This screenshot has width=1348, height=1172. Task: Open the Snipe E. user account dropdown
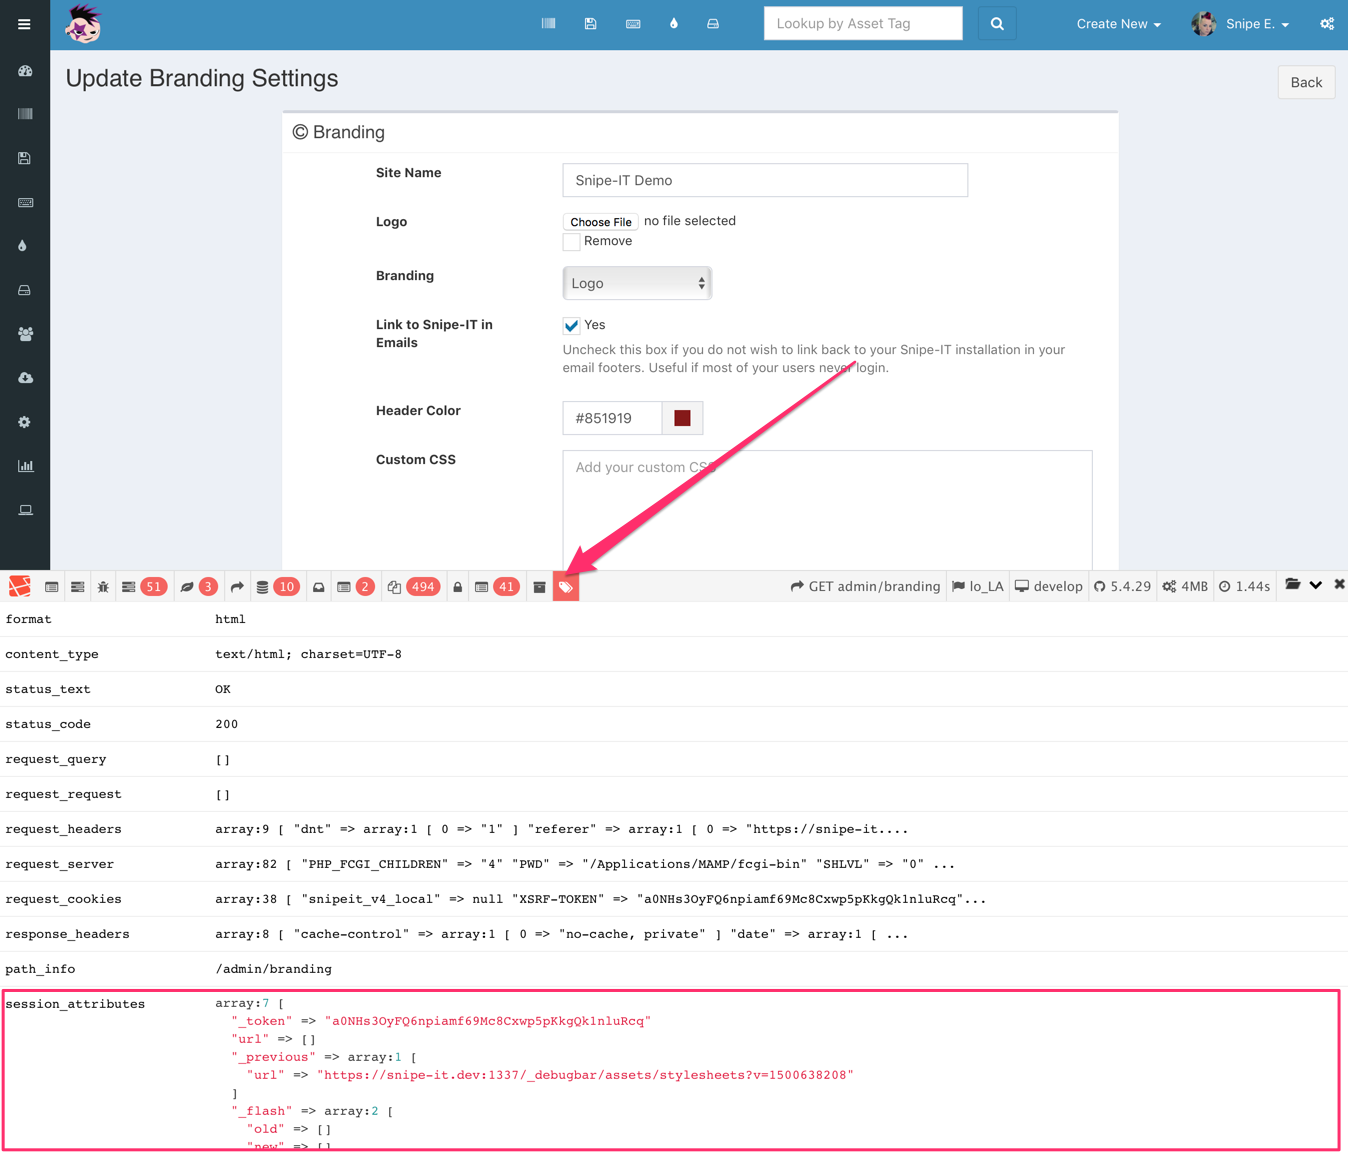[1248, 23]
